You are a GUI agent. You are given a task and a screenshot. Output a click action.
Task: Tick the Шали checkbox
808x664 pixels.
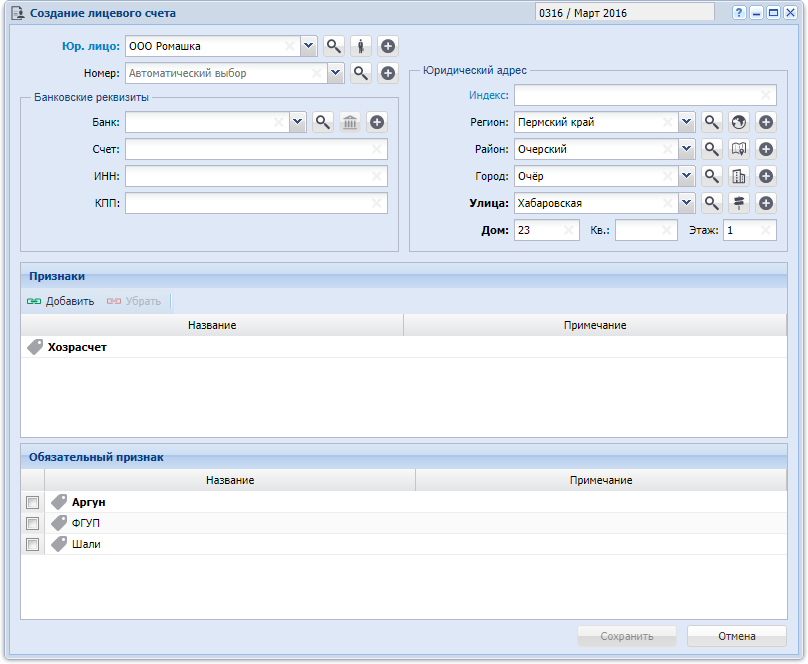32,544
